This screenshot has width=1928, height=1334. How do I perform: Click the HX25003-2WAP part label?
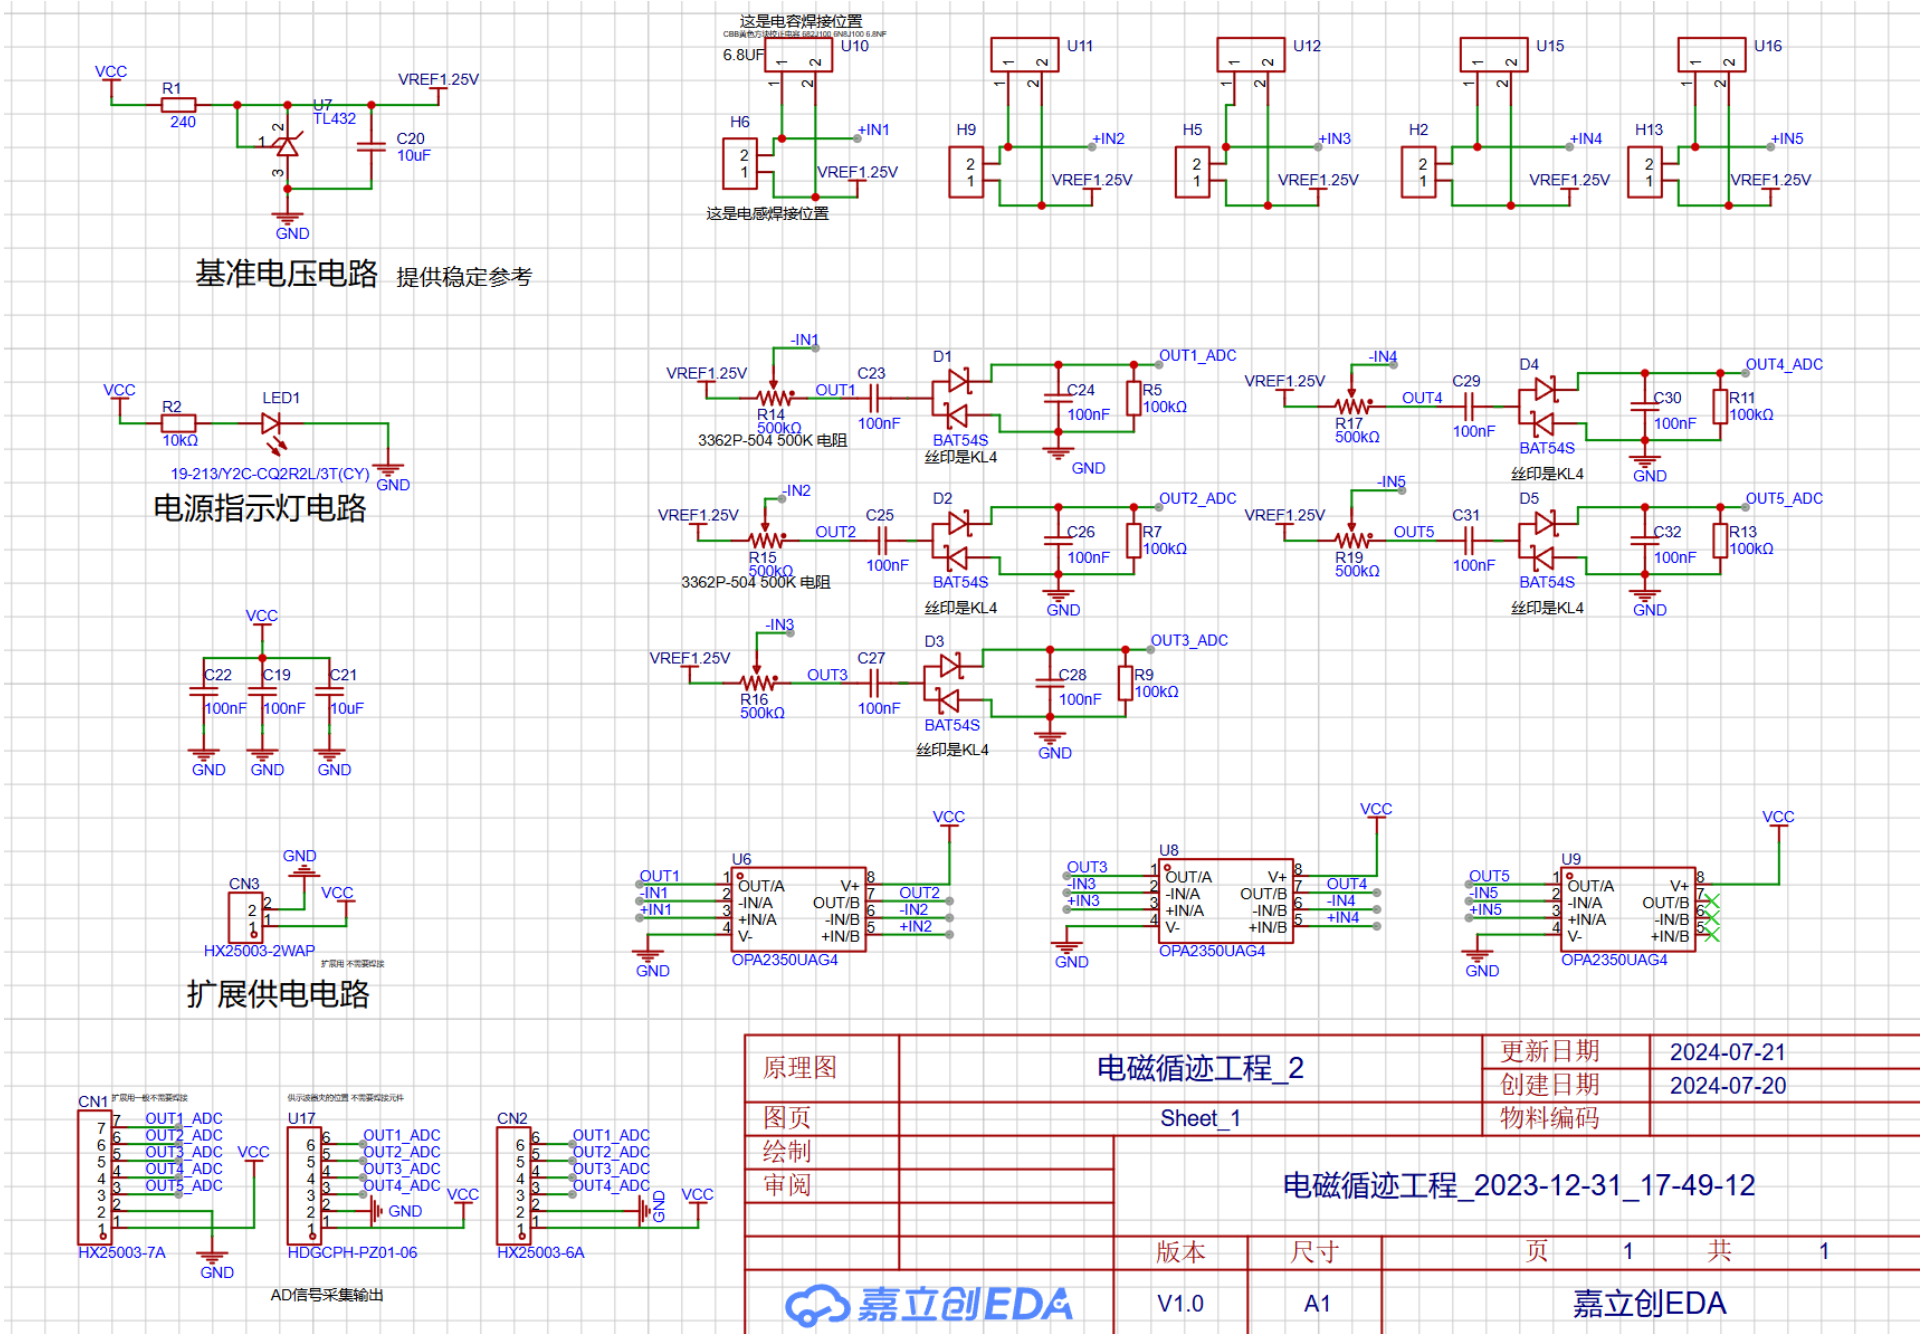point(260,952)
